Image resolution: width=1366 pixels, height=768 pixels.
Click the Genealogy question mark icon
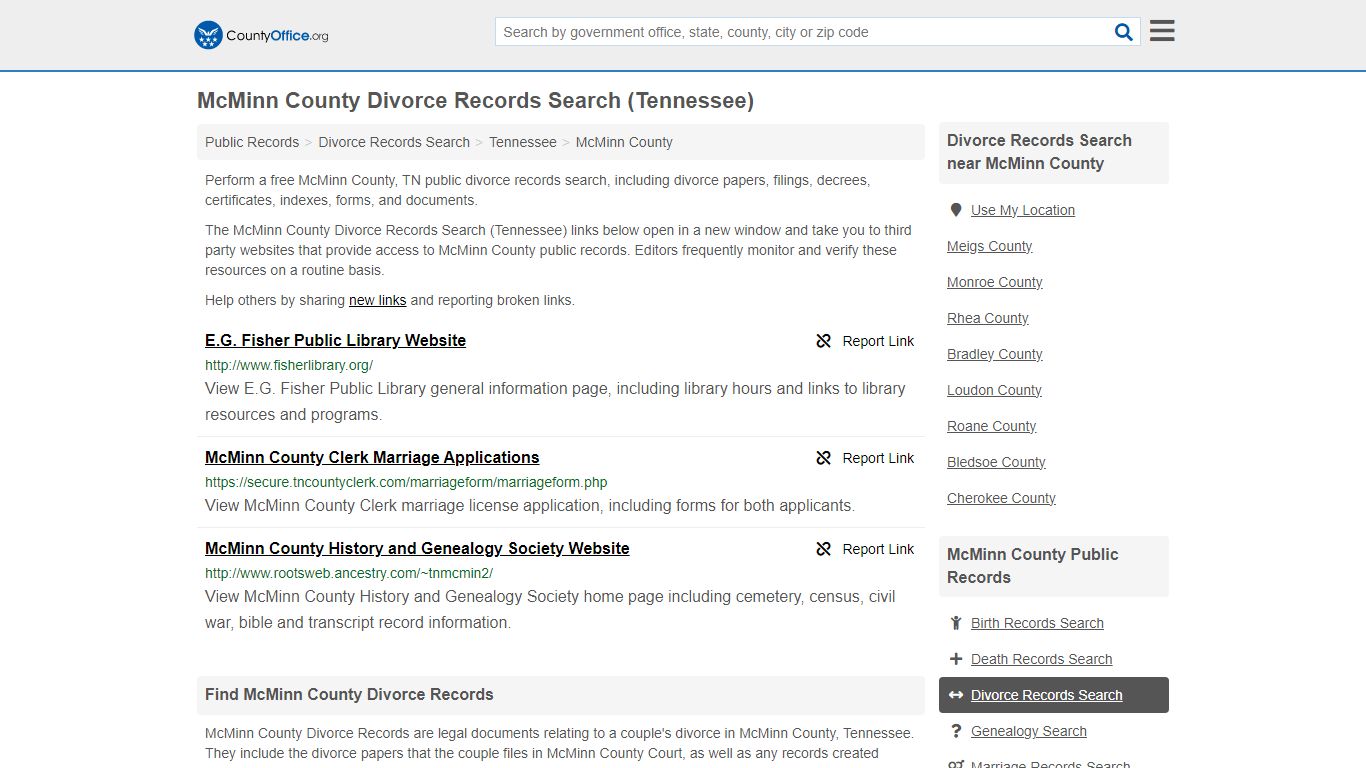956,731
